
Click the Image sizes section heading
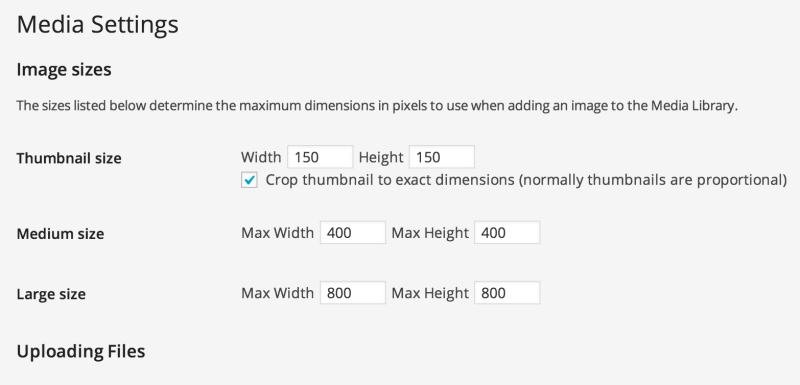[64, 69]
